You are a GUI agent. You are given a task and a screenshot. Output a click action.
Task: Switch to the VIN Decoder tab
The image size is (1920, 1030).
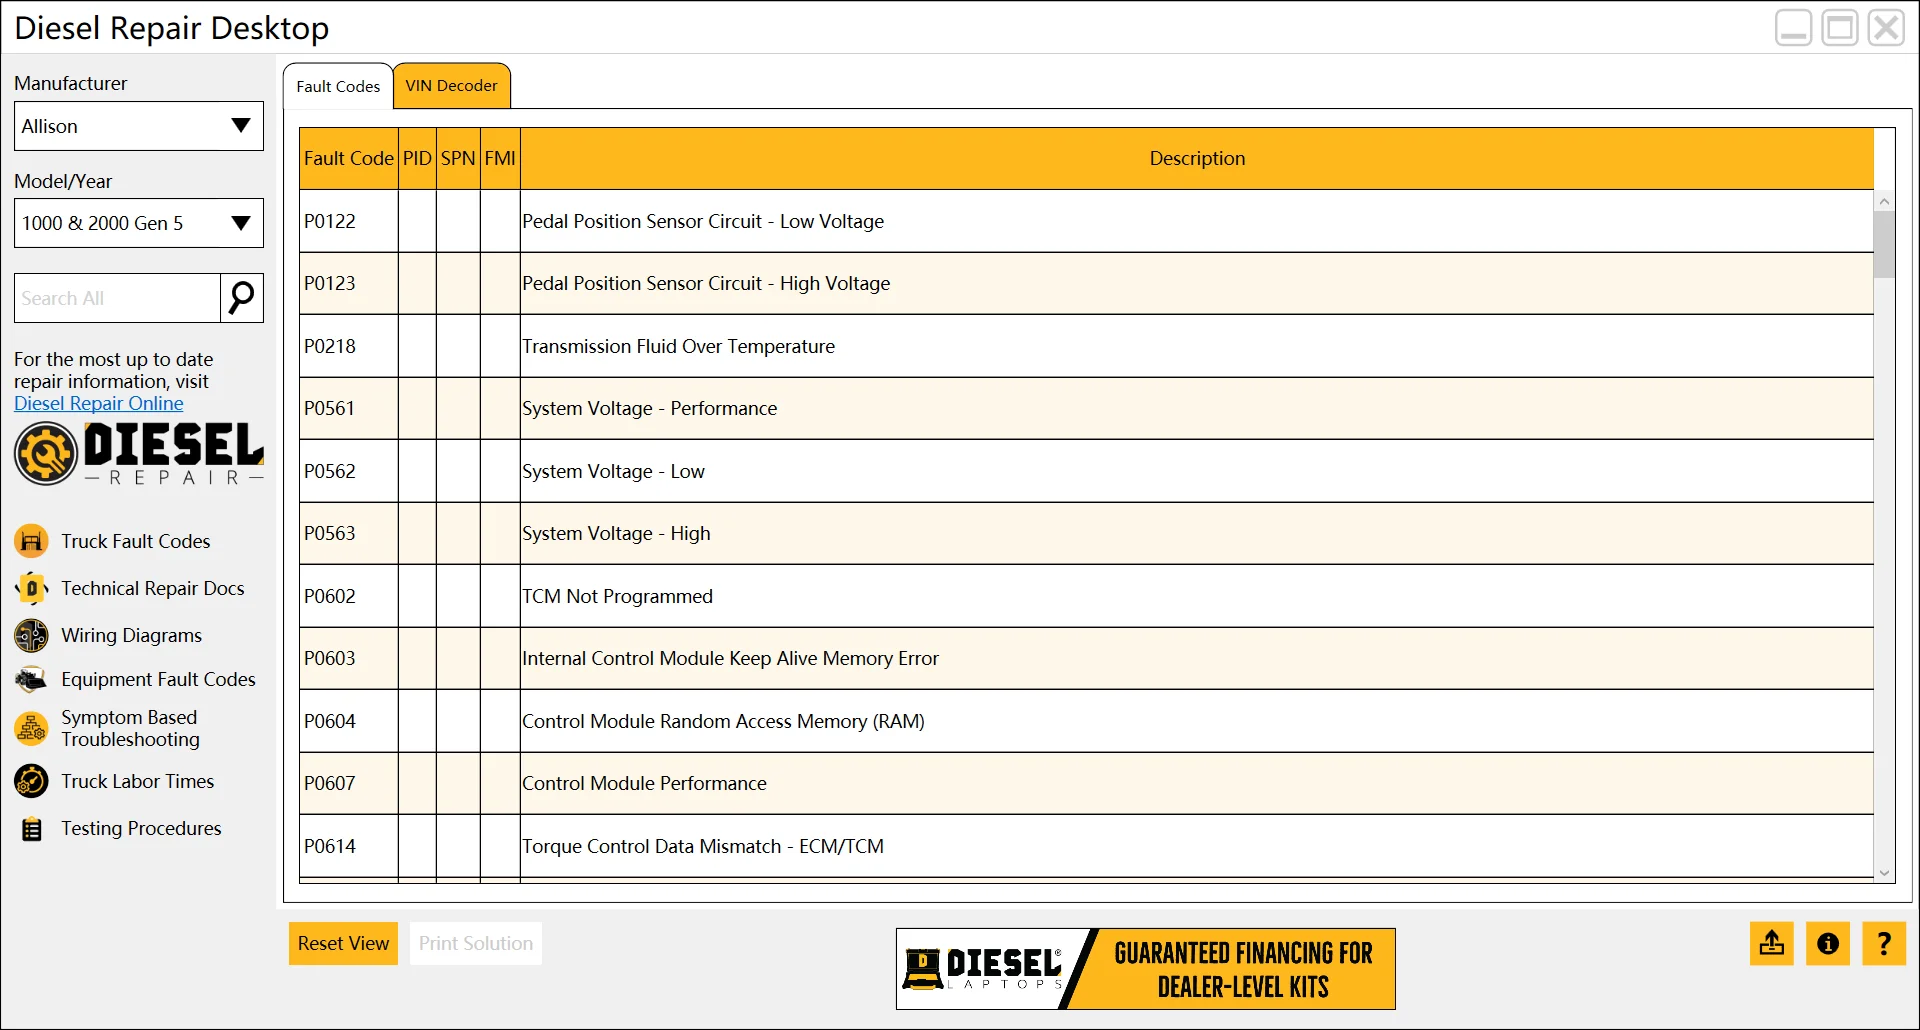[451, 85]
